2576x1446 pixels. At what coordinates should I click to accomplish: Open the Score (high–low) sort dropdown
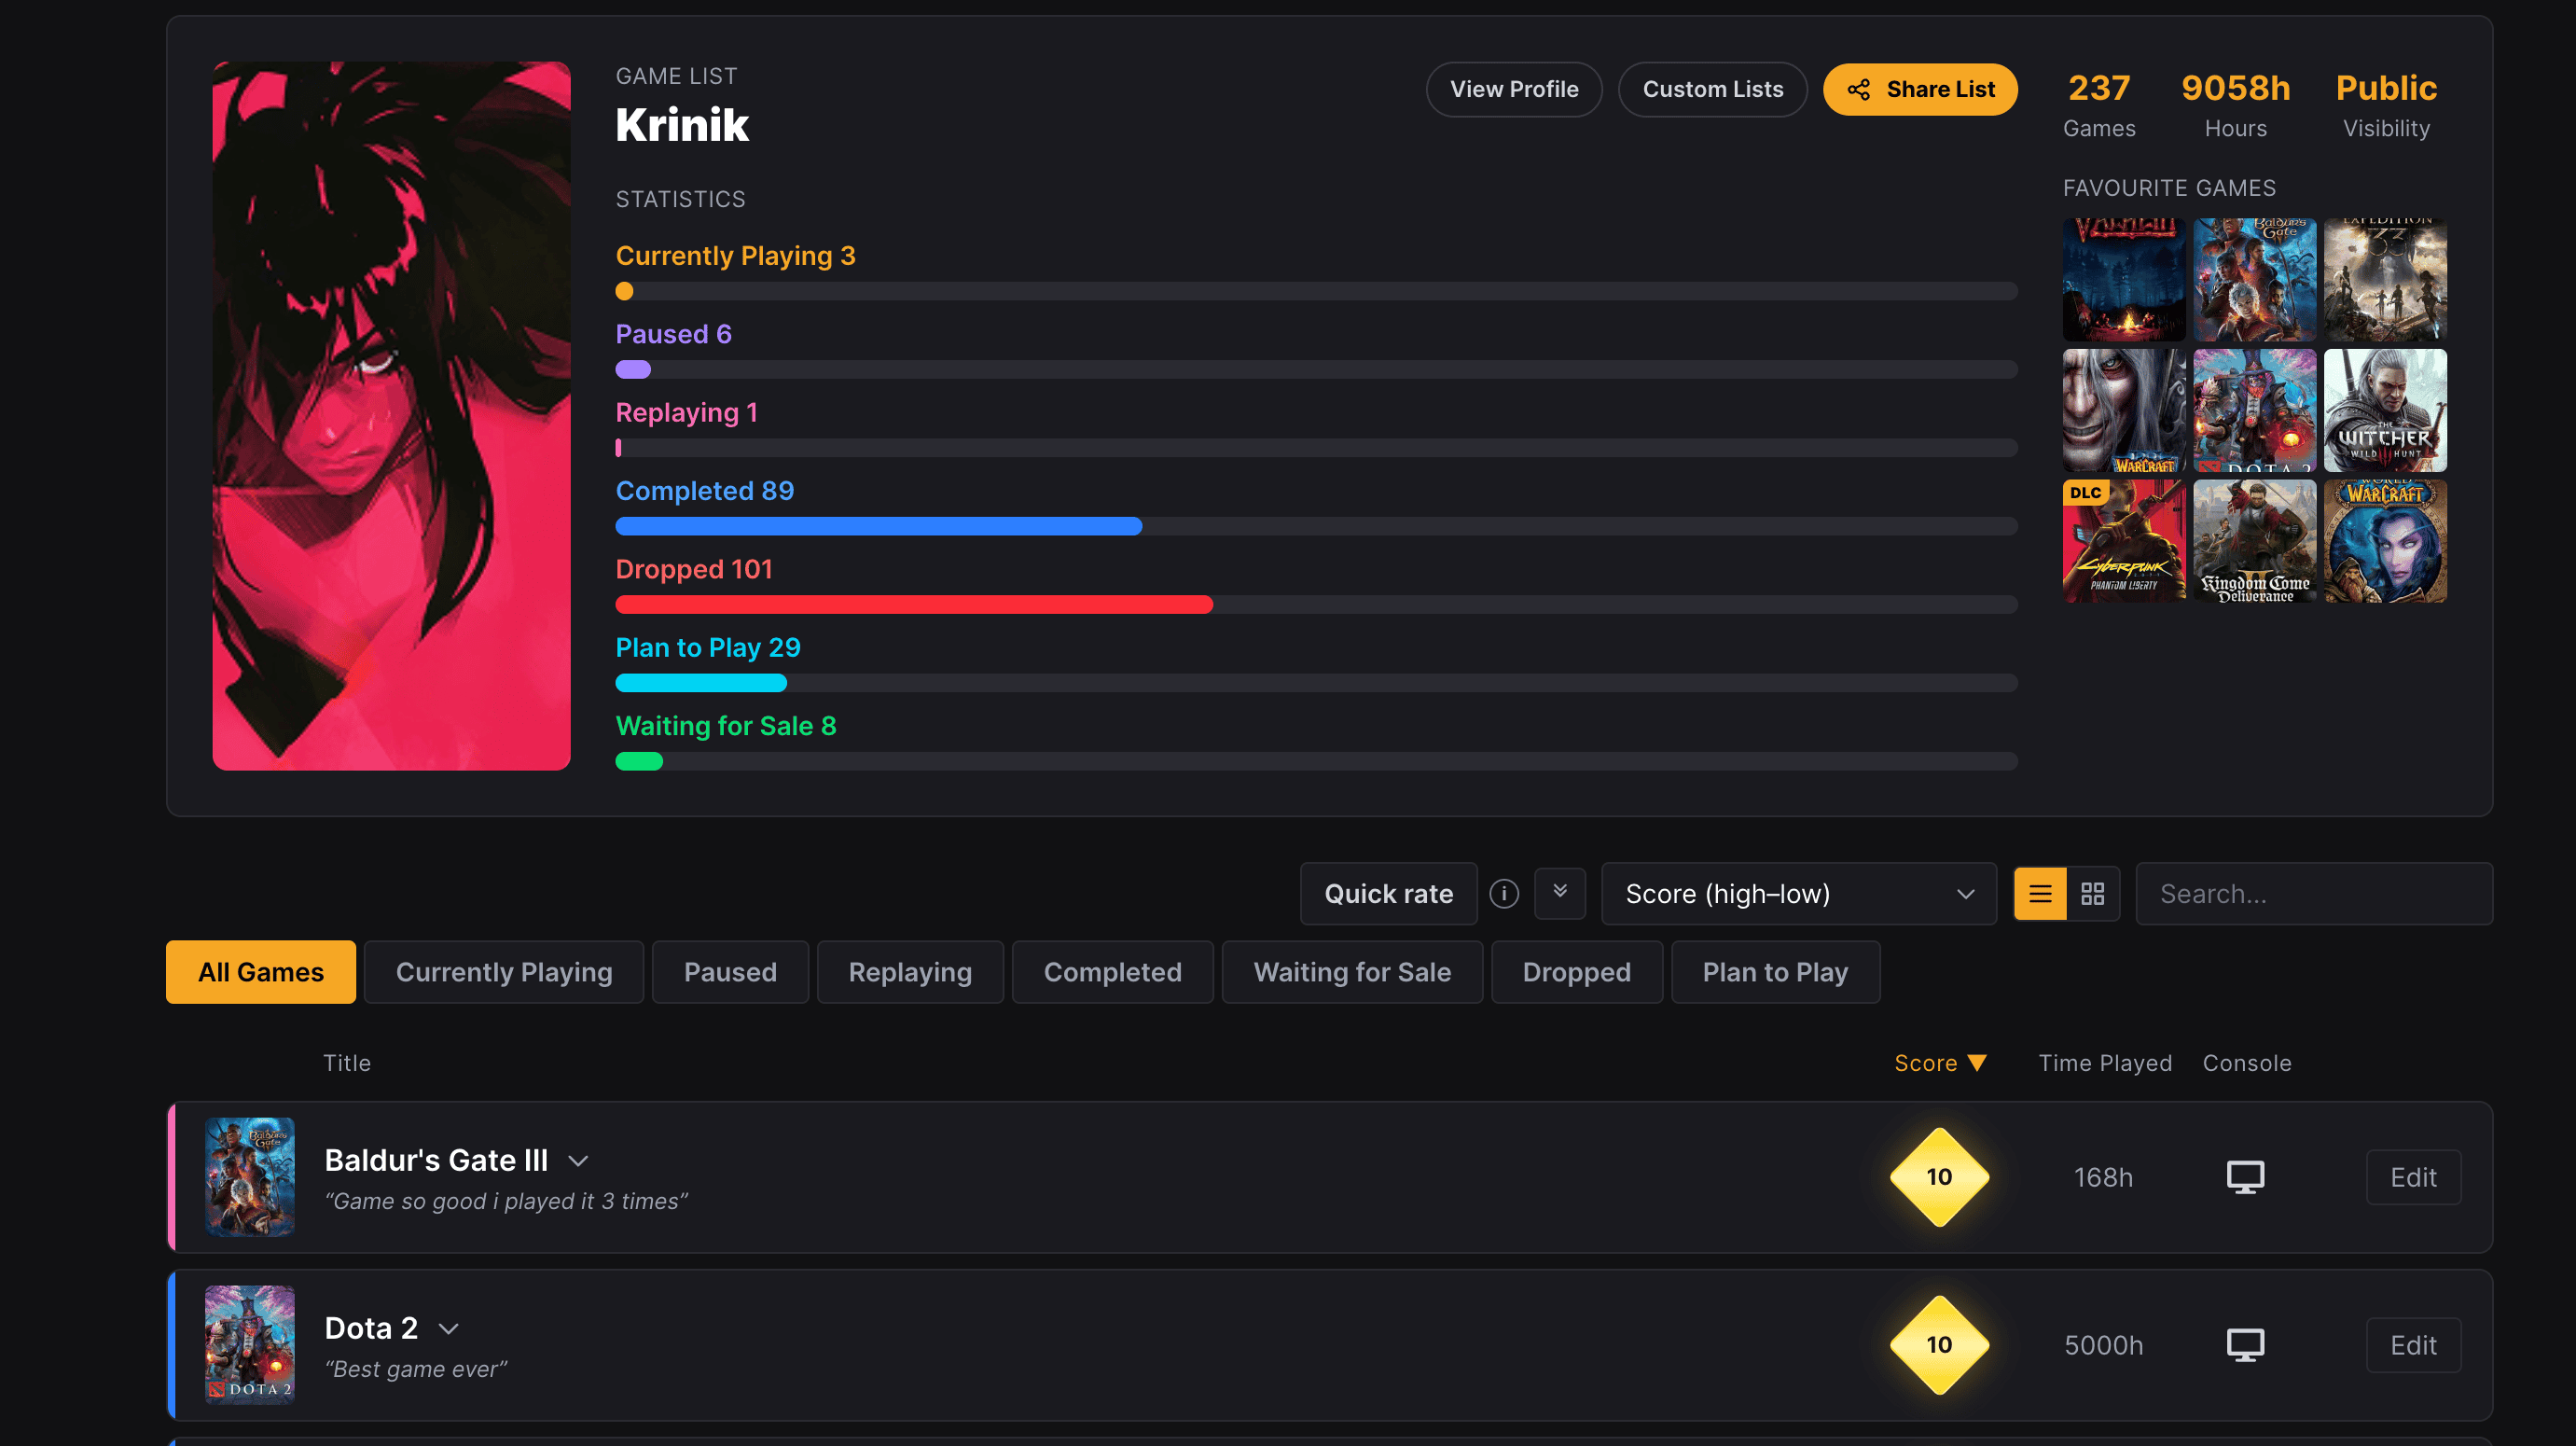tap(1798, 893)
